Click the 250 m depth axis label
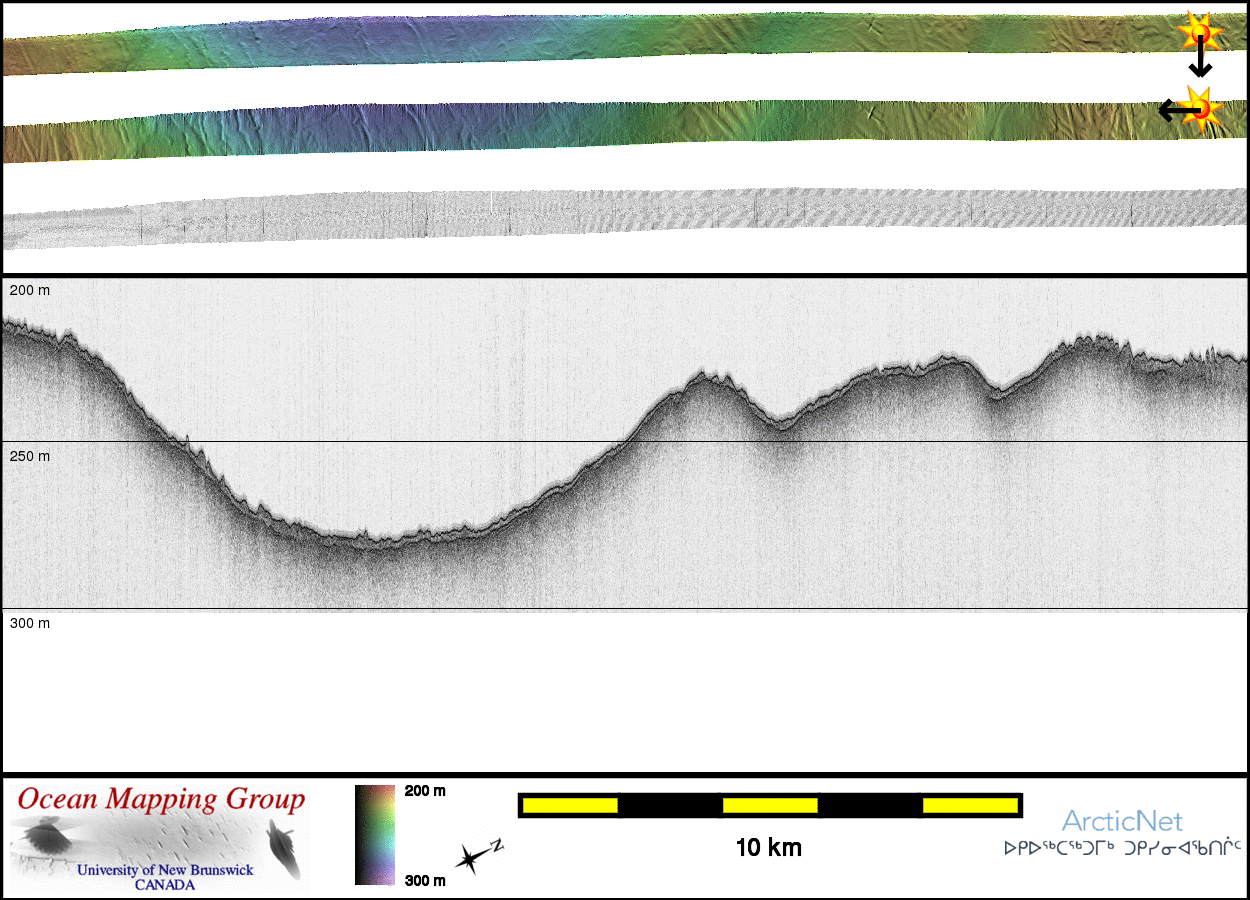 [x=30, y=456]
